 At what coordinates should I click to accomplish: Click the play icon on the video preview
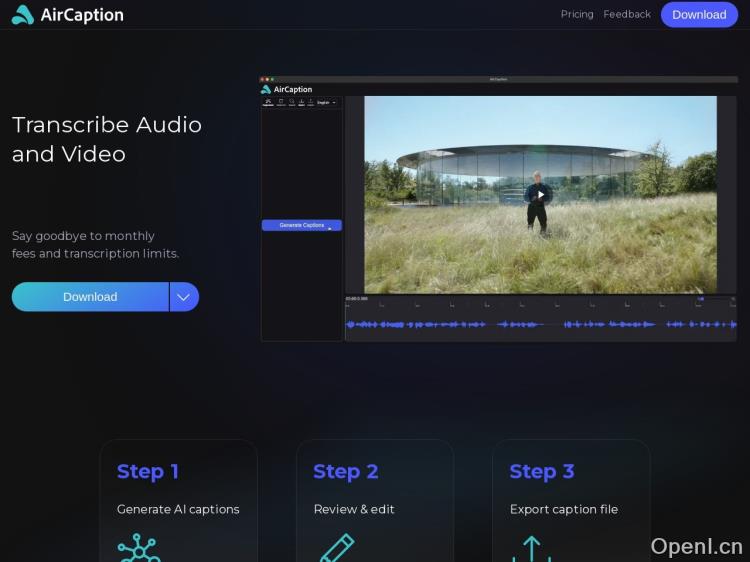click(540, 194)
